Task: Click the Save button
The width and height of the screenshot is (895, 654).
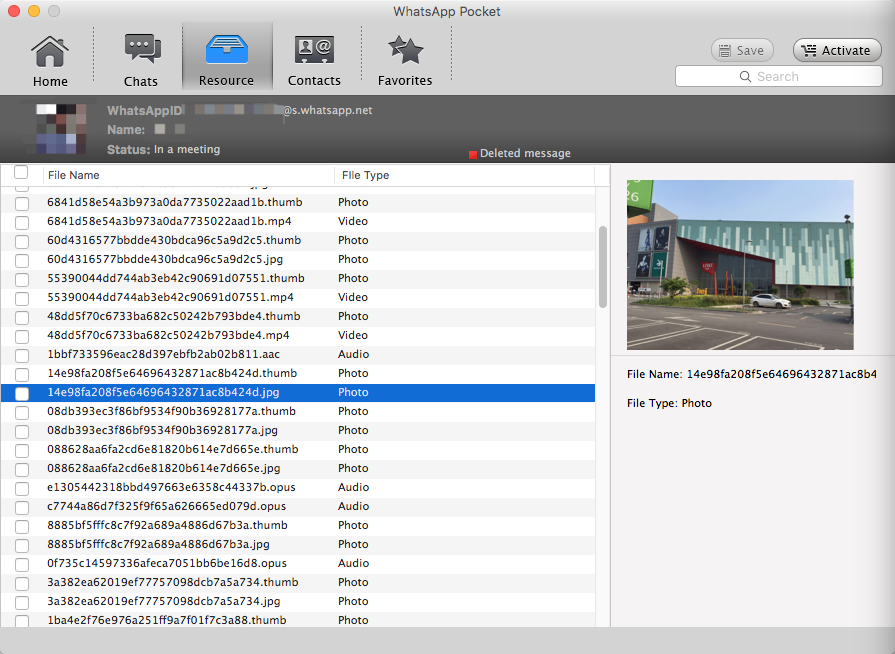Action: (742, 51)
